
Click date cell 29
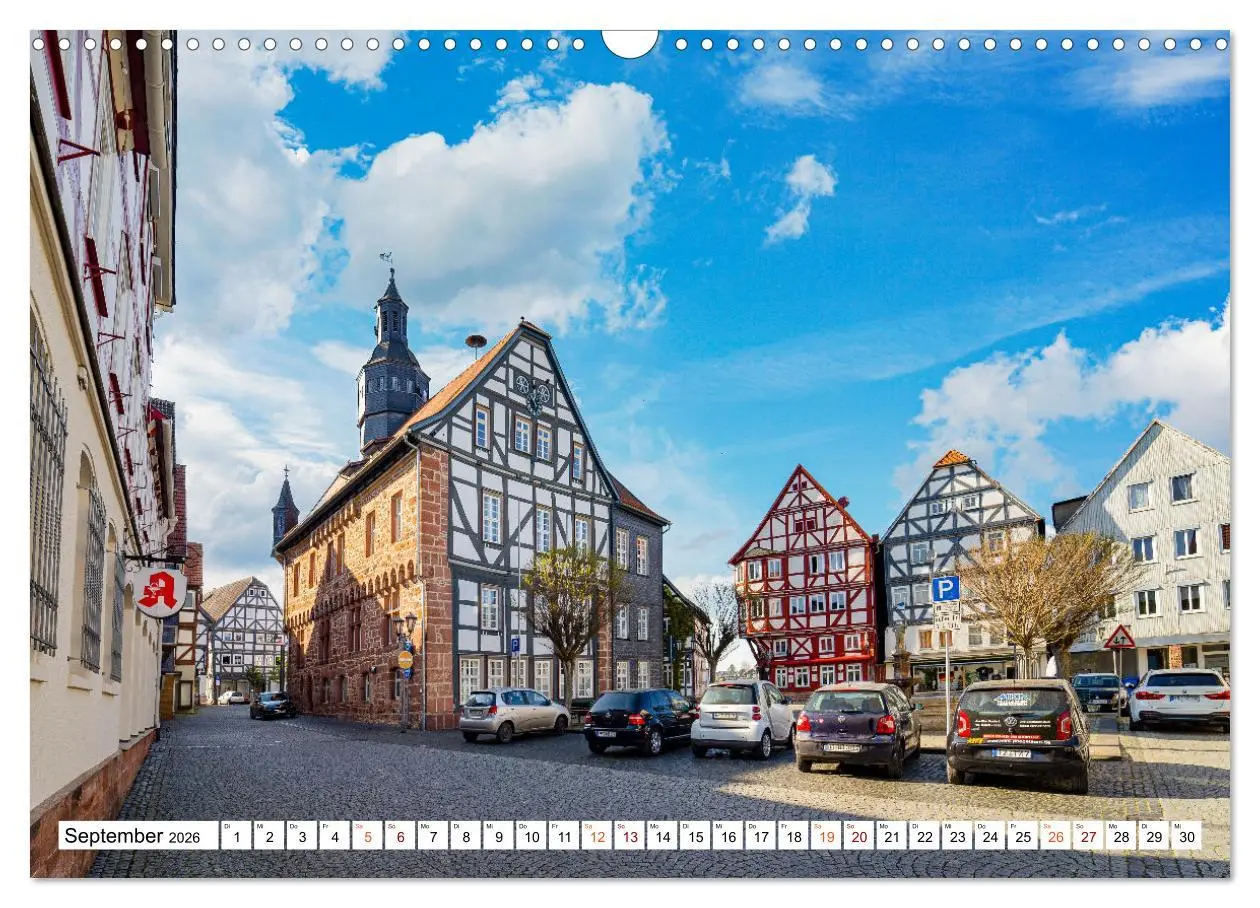coord(1153,836)
